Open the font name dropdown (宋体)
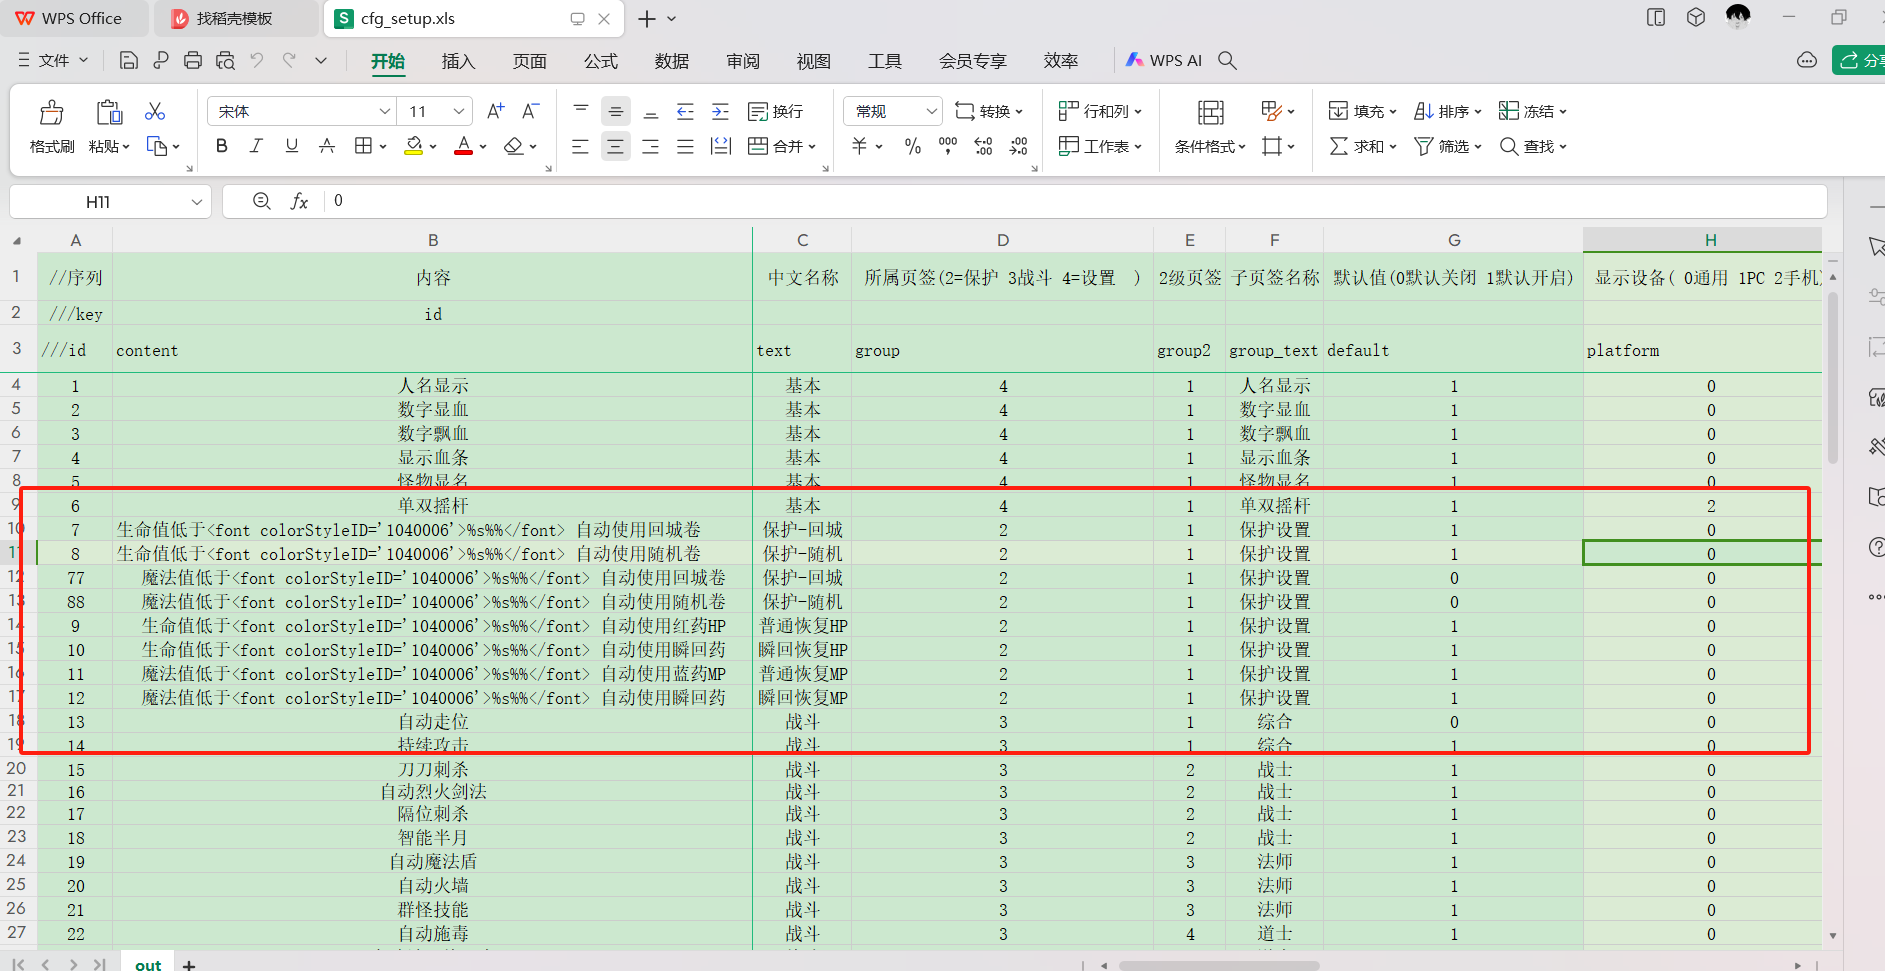 384,111
